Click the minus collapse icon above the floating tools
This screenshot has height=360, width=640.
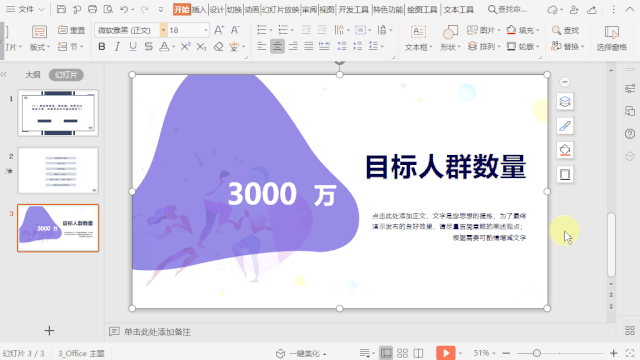(565, 82)
